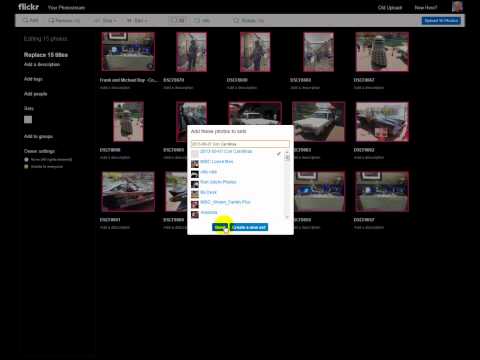Select the blue car photo in second row

382,122
